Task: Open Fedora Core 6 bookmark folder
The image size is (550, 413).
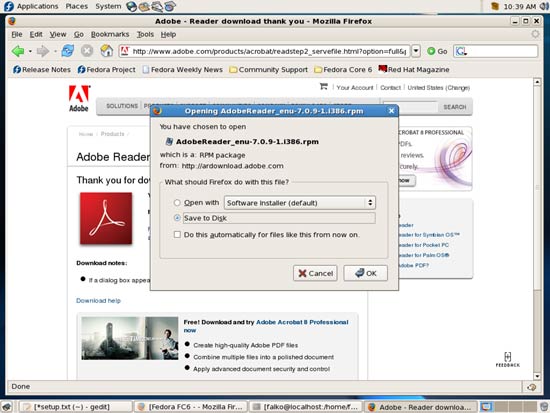Action: (x=343, y=69)
